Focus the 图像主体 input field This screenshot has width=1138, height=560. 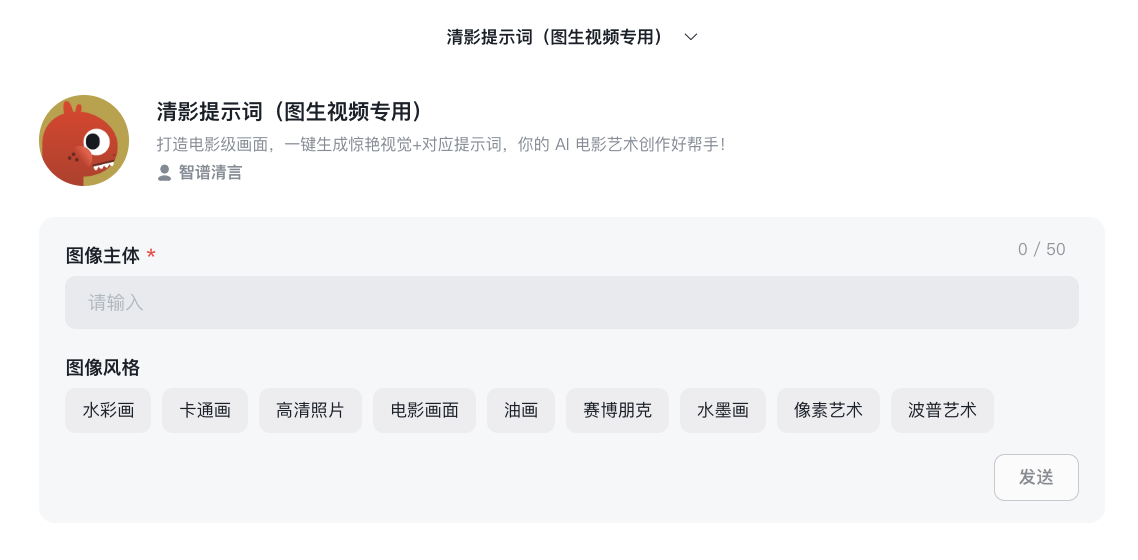click(572, 302)
